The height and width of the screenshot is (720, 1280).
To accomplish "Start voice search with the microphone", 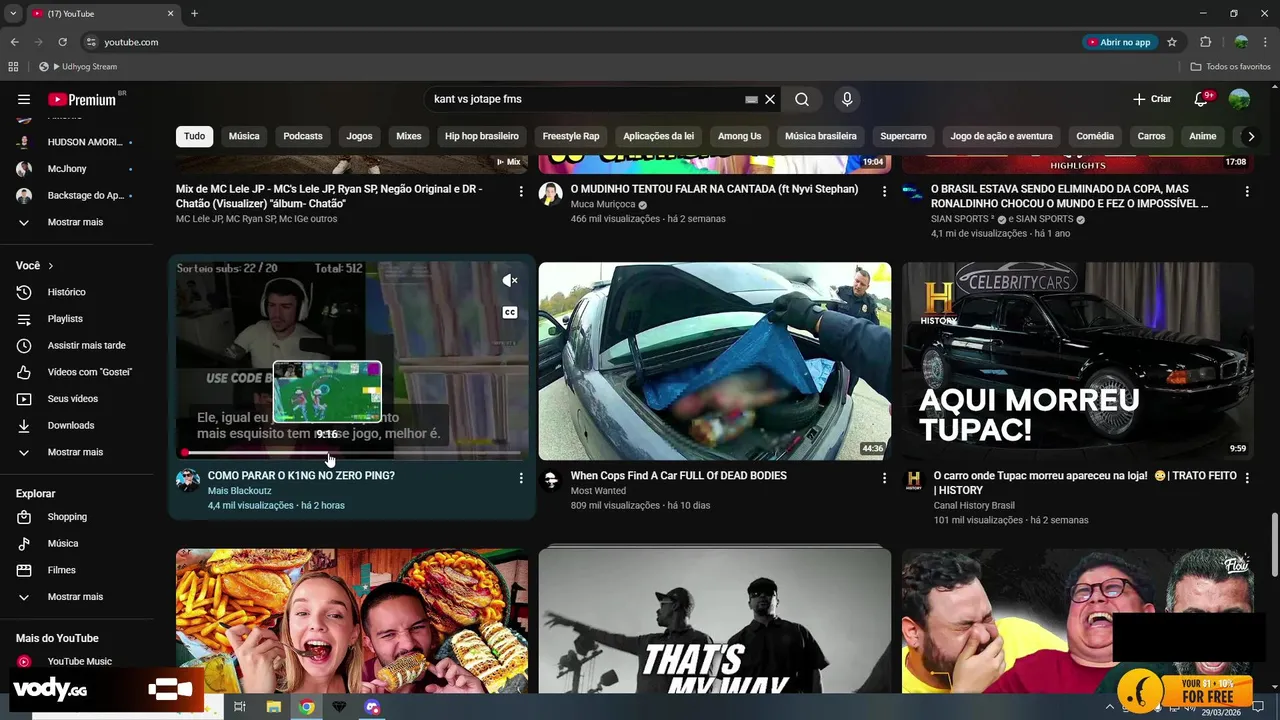I will [x=847, y=99].
